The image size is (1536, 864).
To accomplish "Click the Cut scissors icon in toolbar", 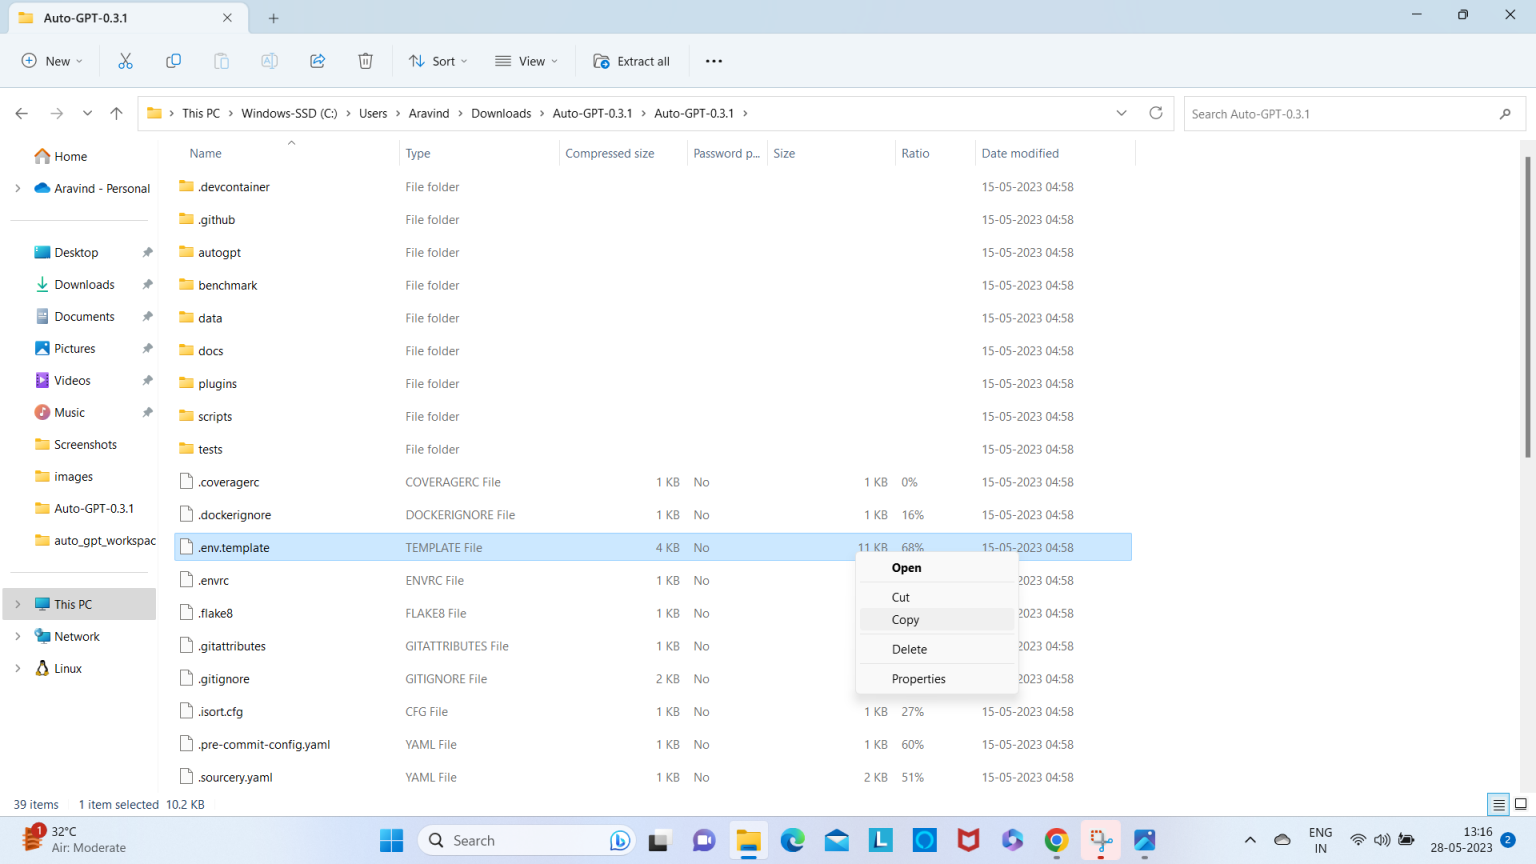I will pyautogui.click(x=125, y=61).
